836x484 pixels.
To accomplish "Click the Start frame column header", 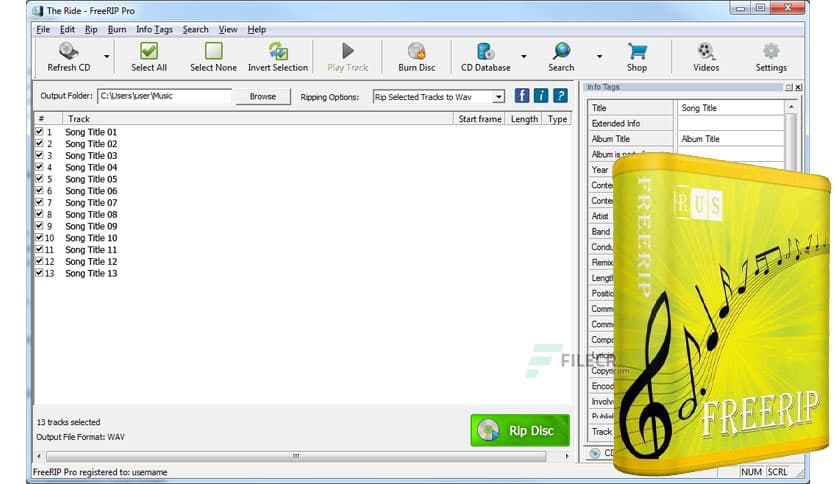I will pos(480,119).
